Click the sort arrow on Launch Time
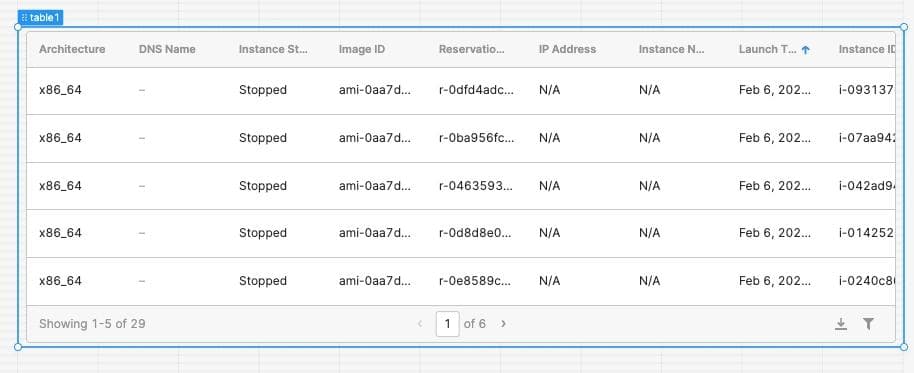This screenshot has width=914, height=373. (x=806, y=50)
